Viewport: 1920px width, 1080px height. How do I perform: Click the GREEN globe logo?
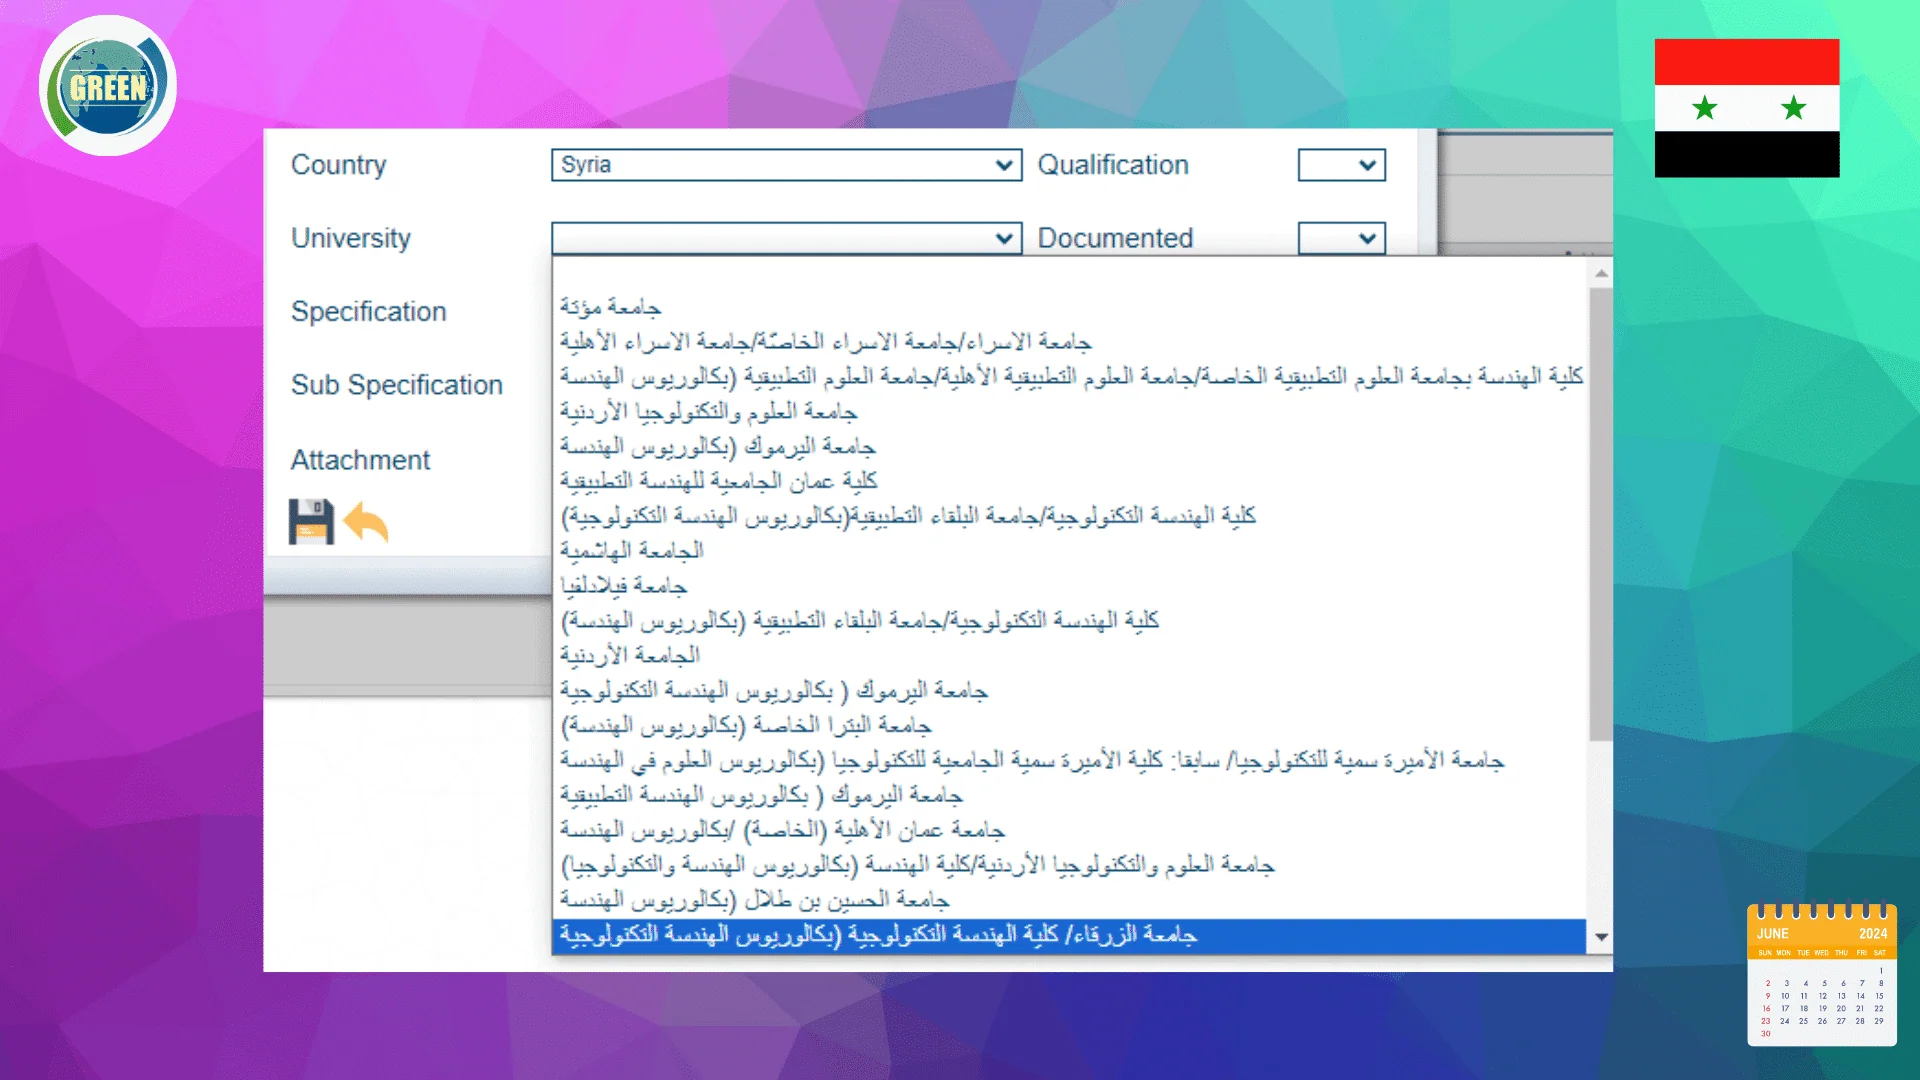(x=108, y=86)
